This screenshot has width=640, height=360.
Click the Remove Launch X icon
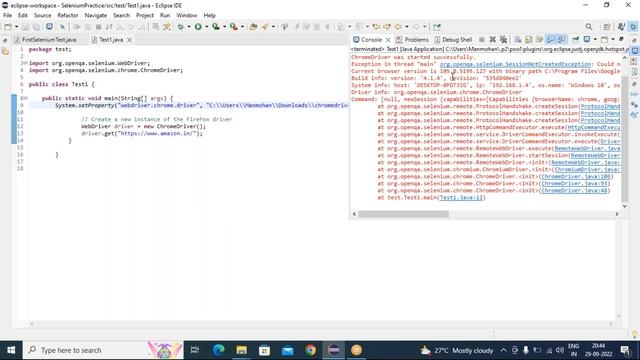coord(492,40)
